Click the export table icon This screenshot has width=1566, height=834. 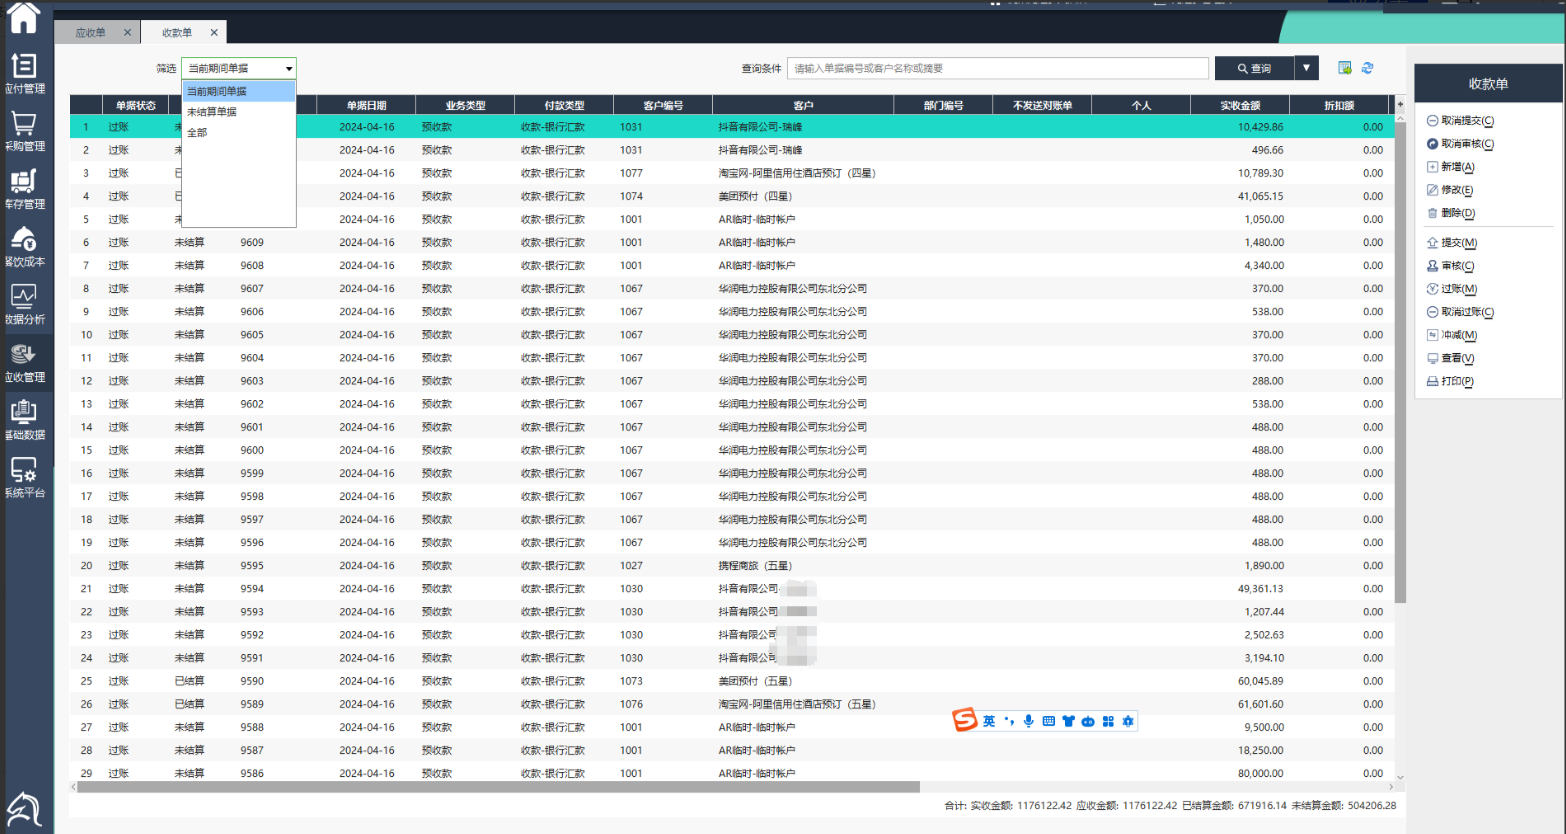(x=1345, y=68)
